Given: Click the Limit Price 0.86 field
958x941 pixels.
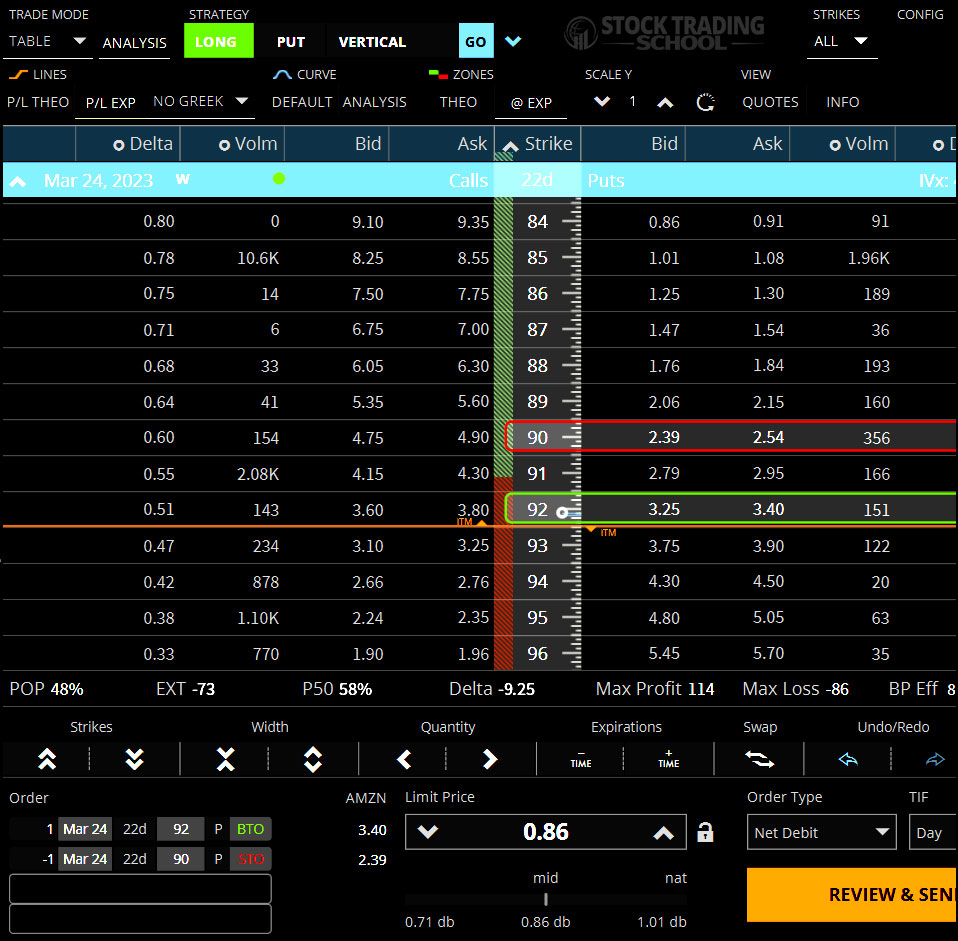Looking at the screenshot, I should [546, 832].
